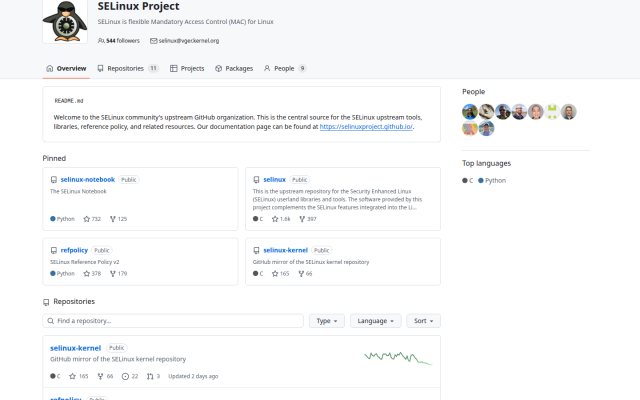Click the green identicon member avatar
Screen dimensions: 640x400
click(552, 111)
